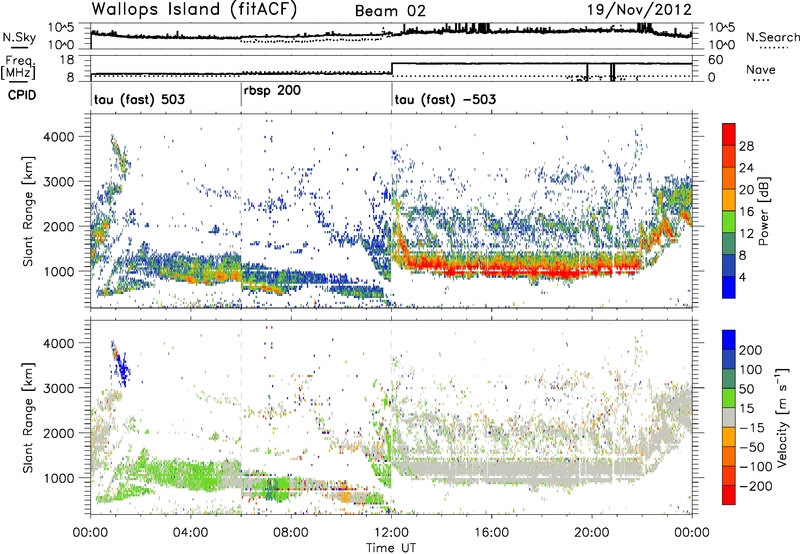Image resolution: width=800 pixels, height=554 pixels.
Task: Click the '28' value on the power colorbar
Action: pos(746,146)
